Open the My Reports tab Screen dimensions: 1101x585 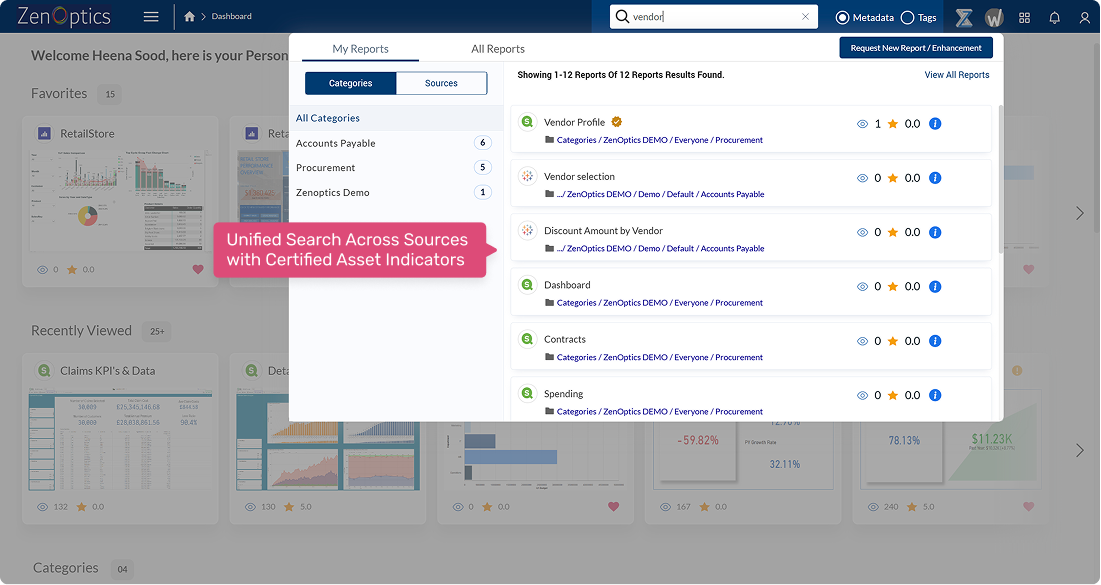click(360, 49)
